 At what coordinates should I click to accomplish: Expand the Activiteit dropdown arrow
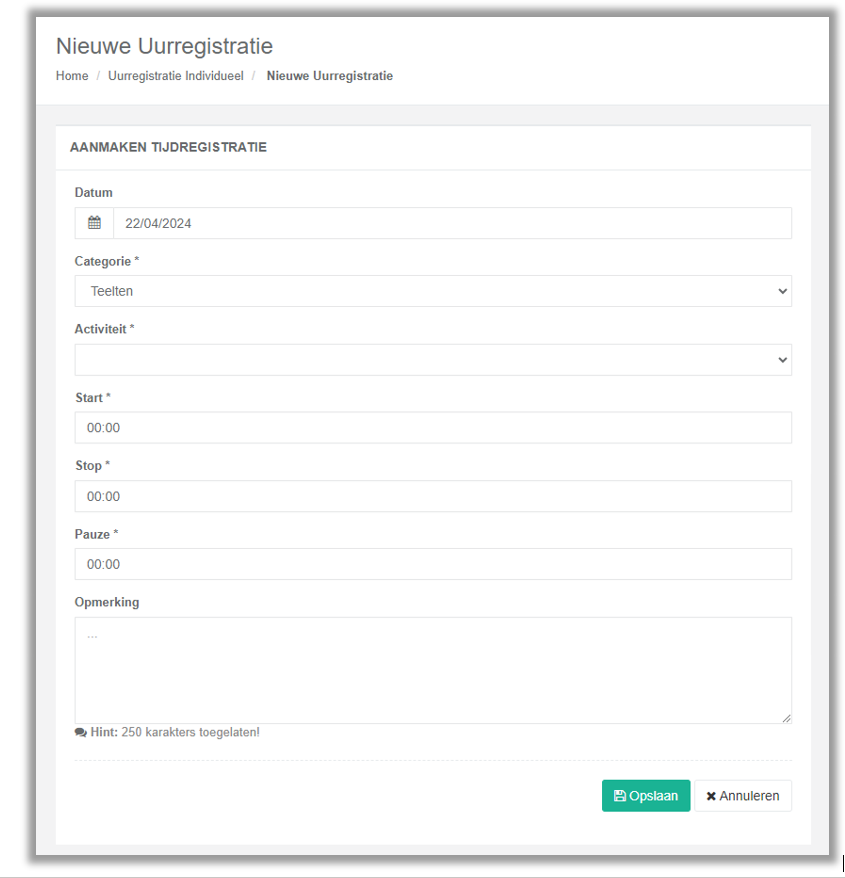[x=782, y=360]
